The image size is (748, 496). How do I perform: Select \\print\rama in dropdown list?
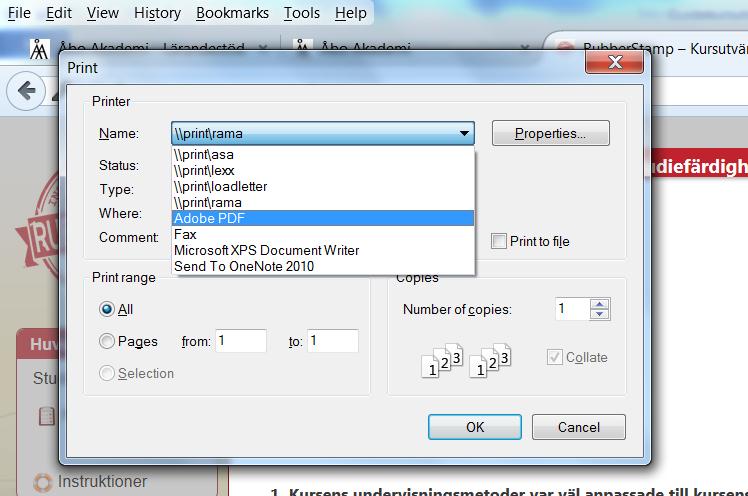(323, 202)
